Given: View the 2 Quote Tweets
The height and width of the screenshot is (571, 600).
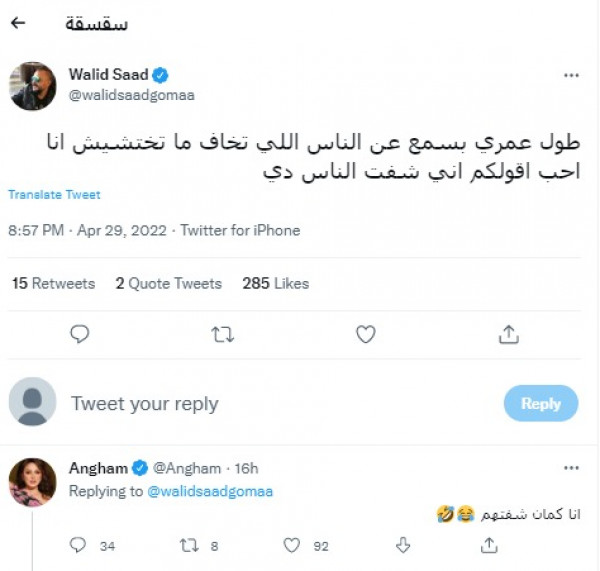Looking at the screenshot, I should [x=168, y=284].
